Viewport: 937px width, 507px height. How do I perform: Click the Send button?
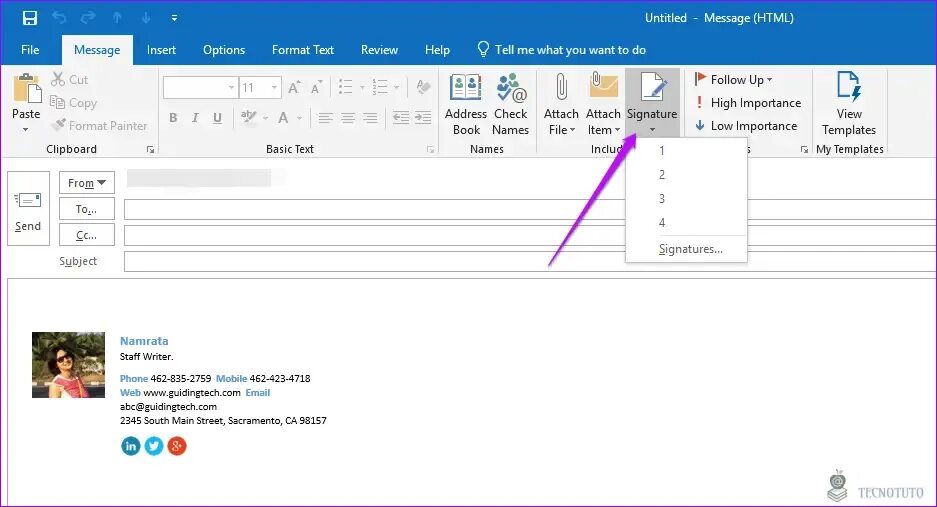[x=28, y=208]
